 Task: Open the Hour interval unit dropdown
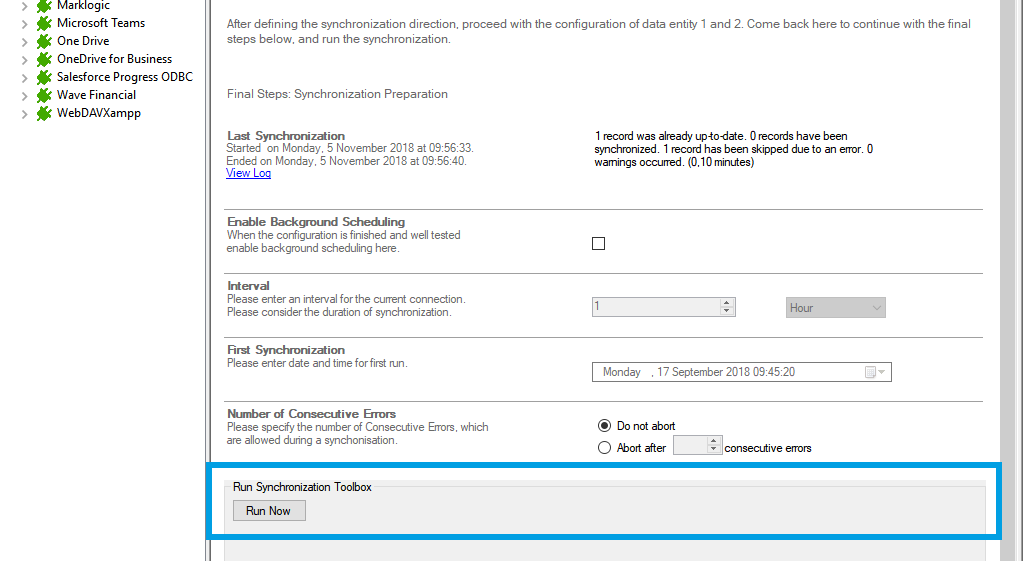click(x=835, y=308)
